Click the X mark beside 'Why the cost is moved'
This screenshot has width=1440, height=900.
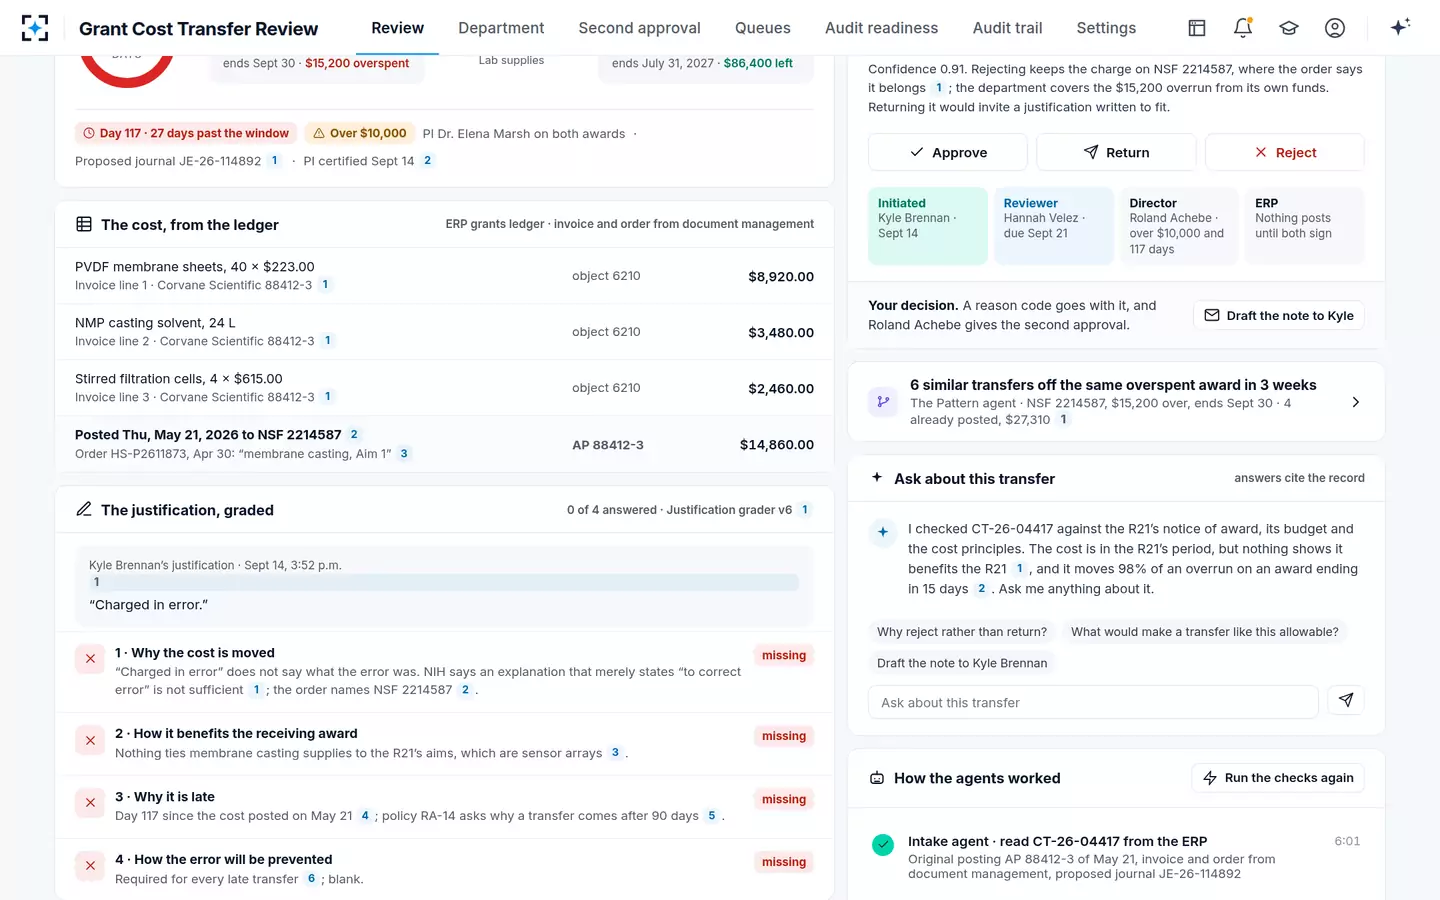point(90,659)
